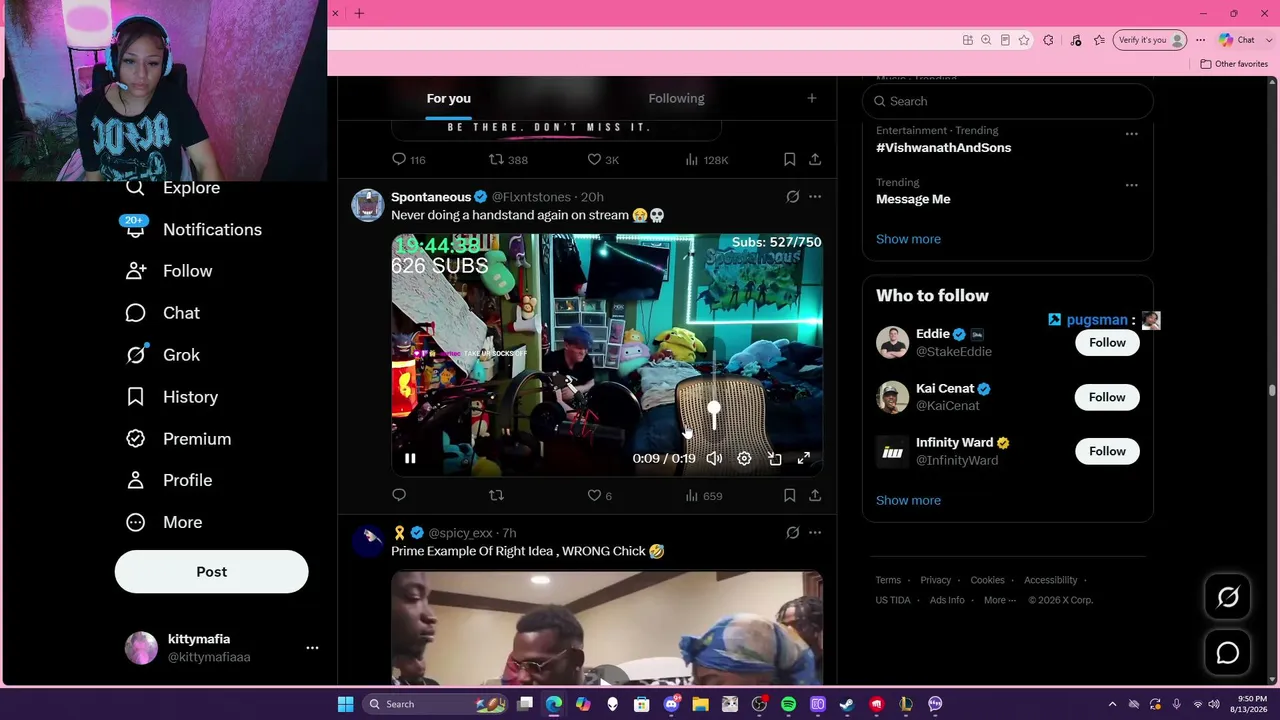Open the #VishwanathAndSons trend

[x=943, y=147]
